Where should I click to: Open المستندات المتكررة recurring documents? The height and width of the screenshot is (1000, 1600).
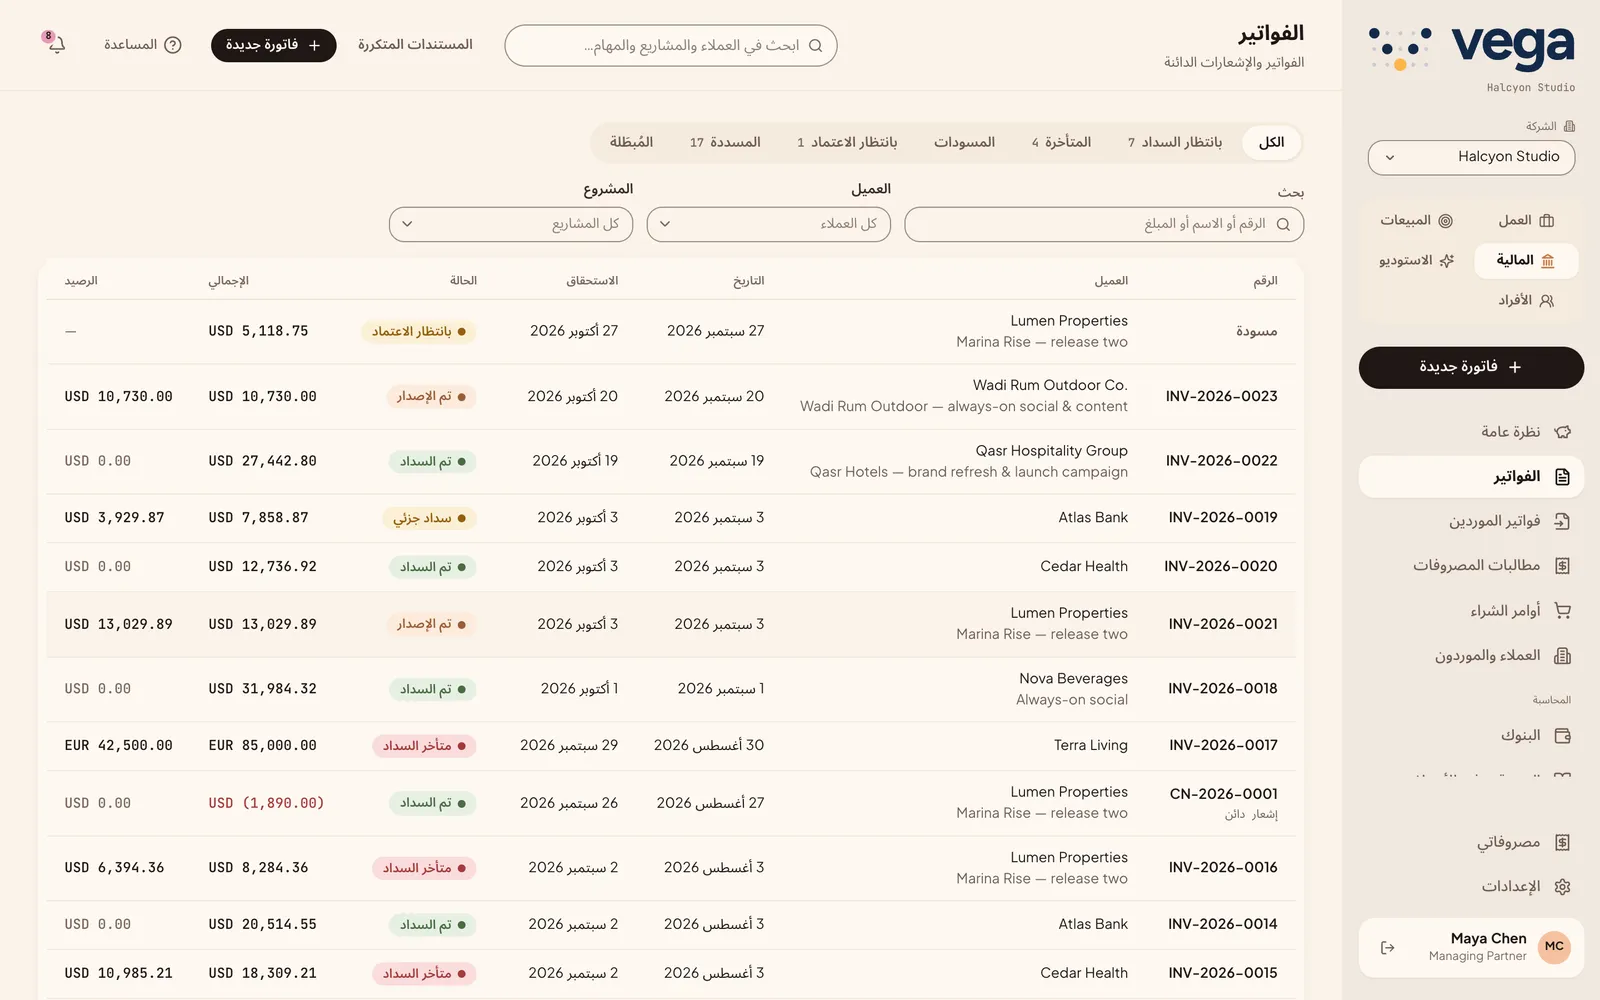pyautogui.click(x=415, y=45)
